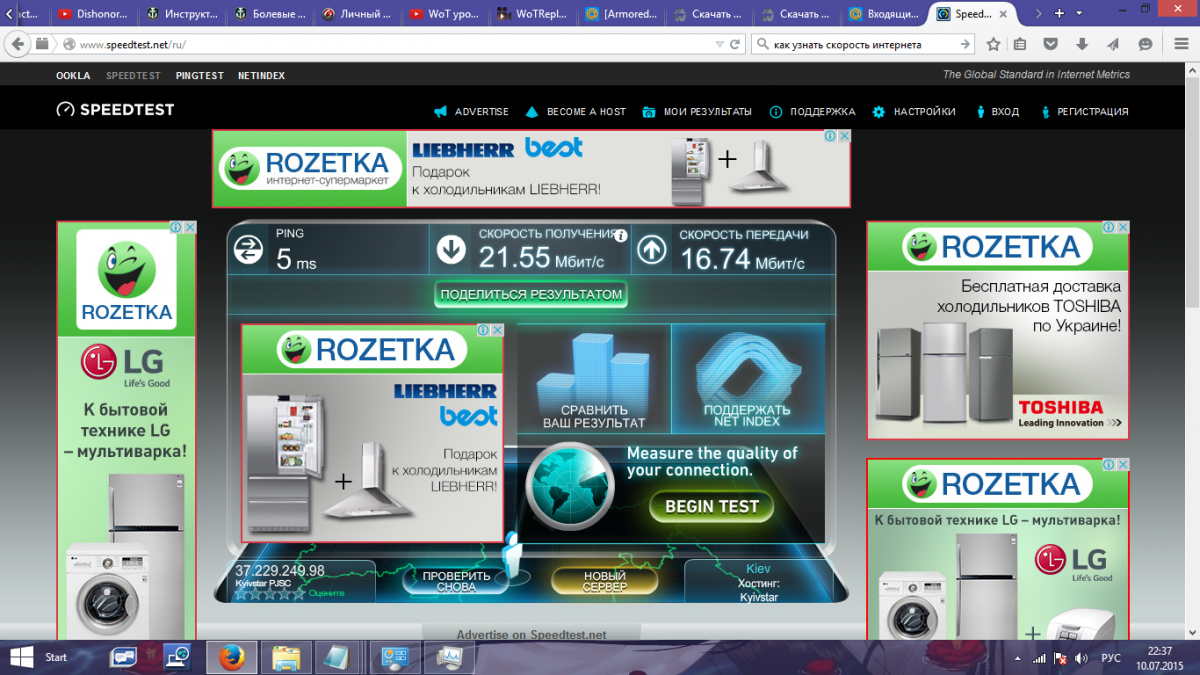This screenshot has height=675, width=1200.
Task: Click the paper-plane share icon in toolbar
Action: (x=1113, y=45)
